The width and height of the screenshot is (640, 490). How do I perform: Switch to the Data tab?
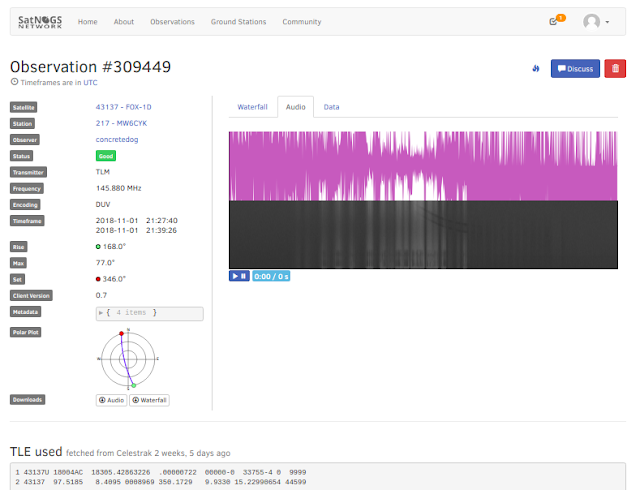coord(331,107)
